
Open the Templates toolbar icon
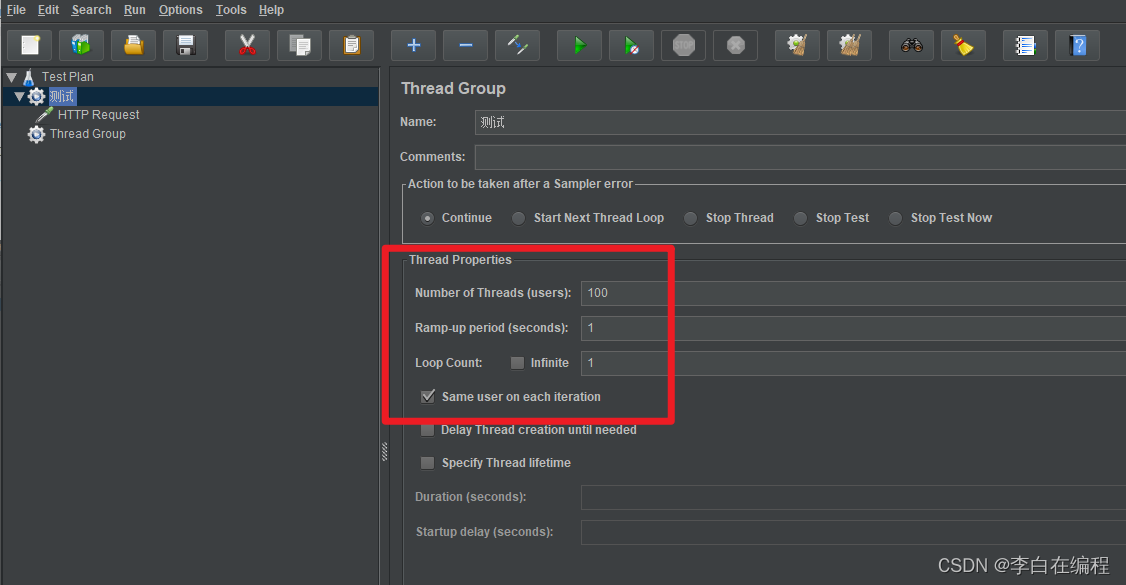pos(81,46)
